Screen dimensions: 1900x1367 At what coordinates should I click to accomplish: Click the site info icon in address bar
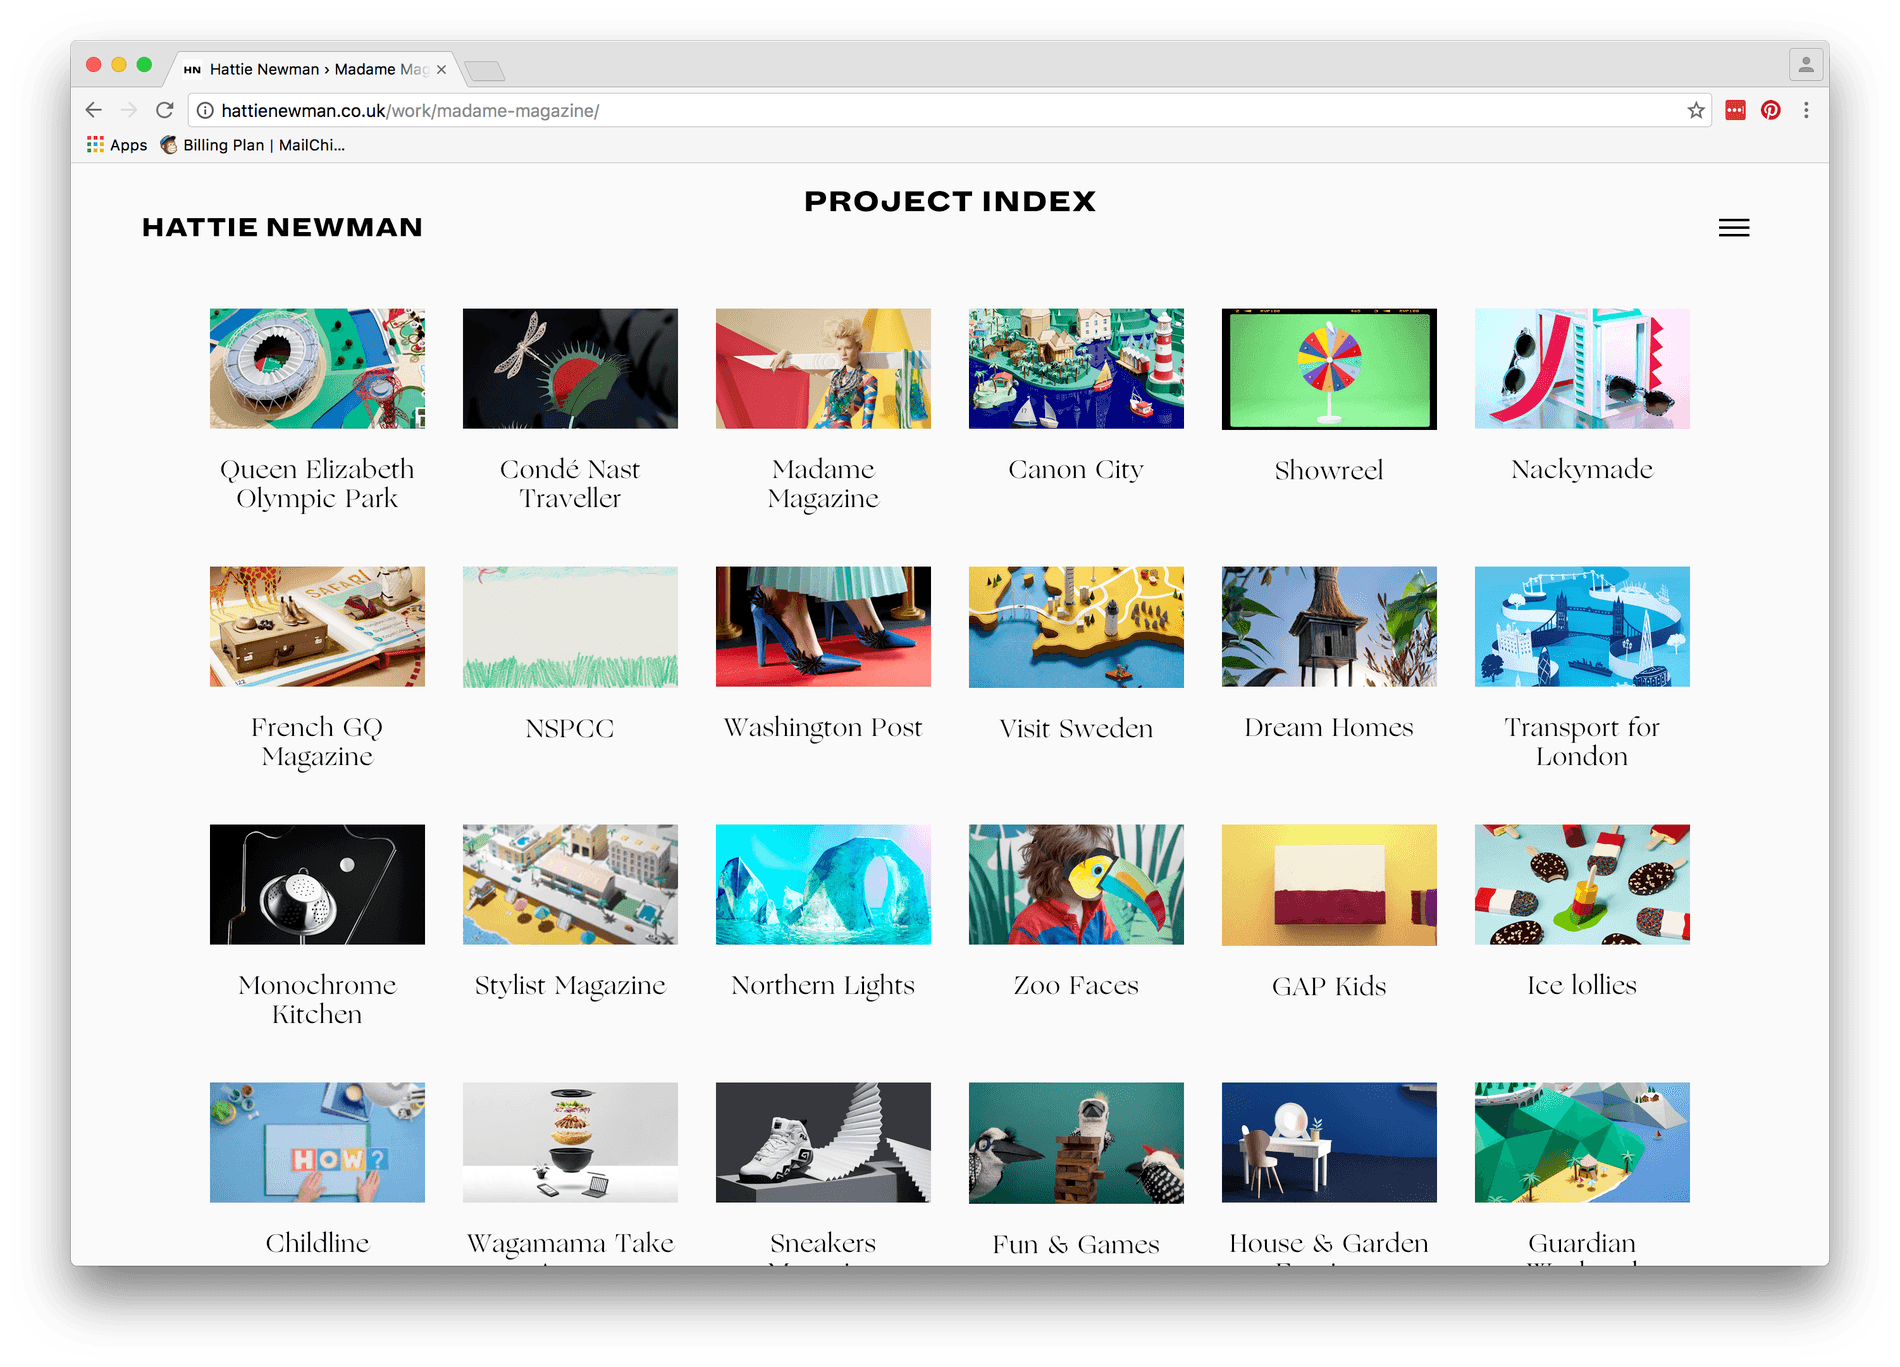click(x=205, y=110)
